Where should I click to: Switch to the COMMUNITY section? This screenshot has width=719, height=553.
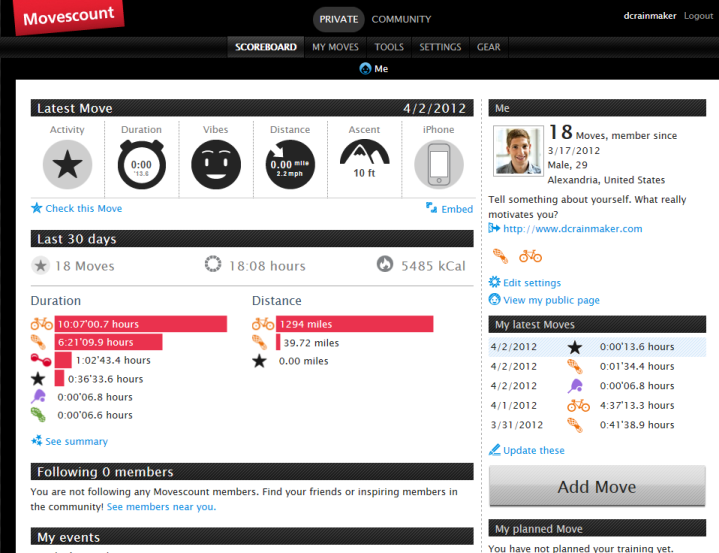[x=401, y=19]
